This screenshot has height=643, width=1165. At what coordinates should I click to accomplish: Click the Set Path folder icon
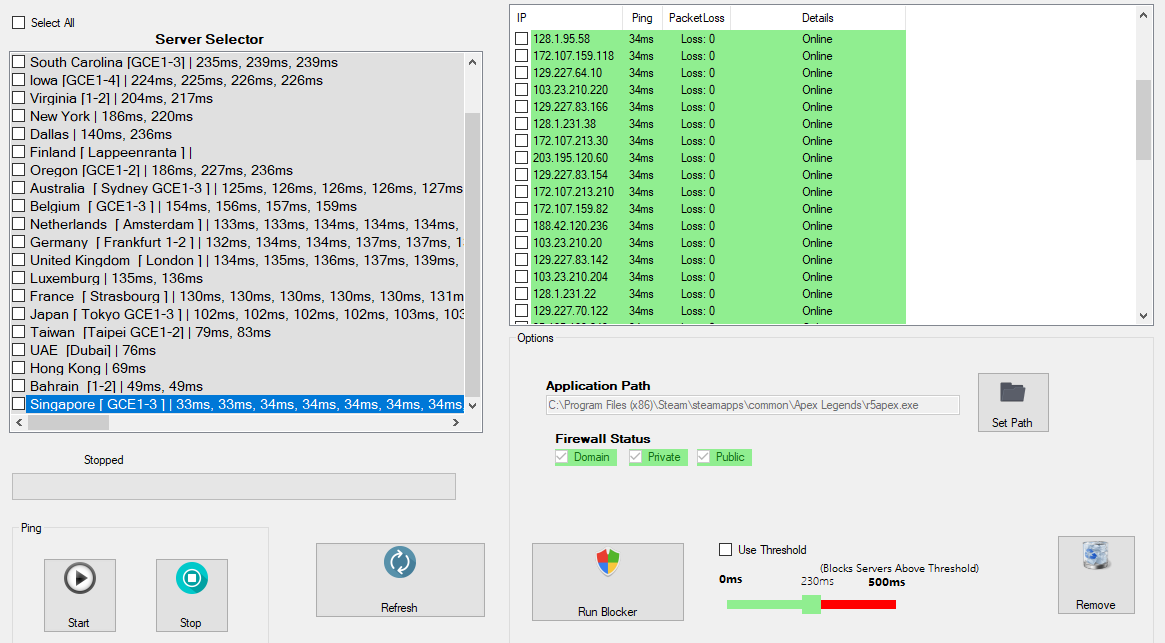pos(1013,391)
